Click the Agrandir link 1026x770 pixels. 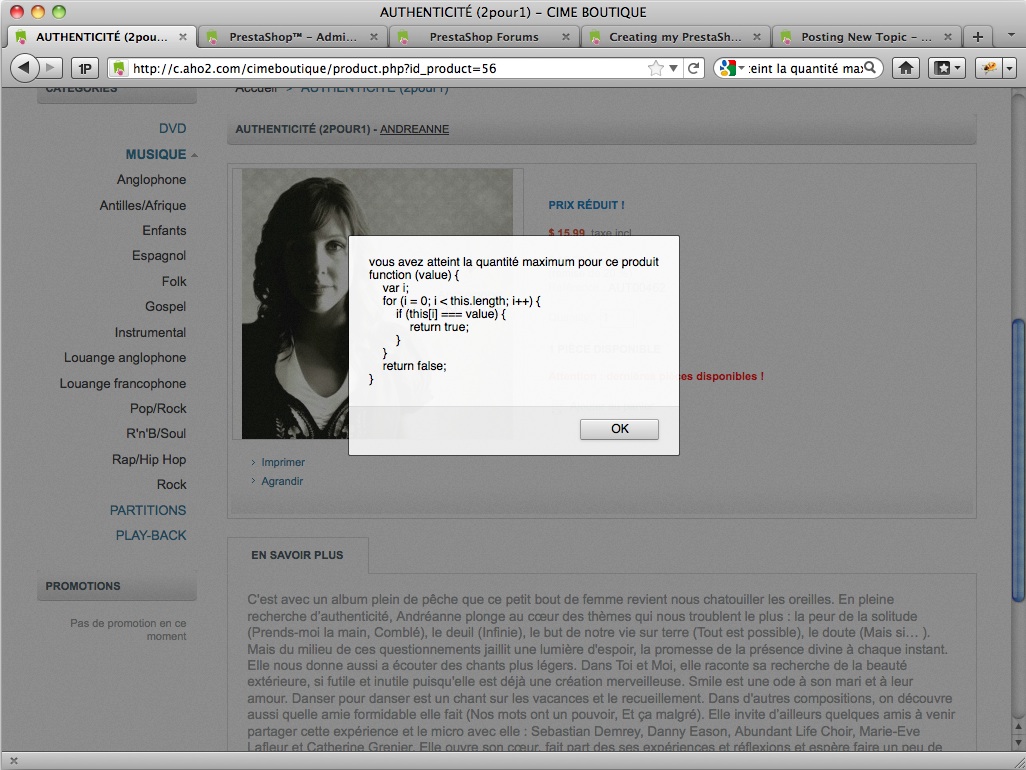(282, 481)
